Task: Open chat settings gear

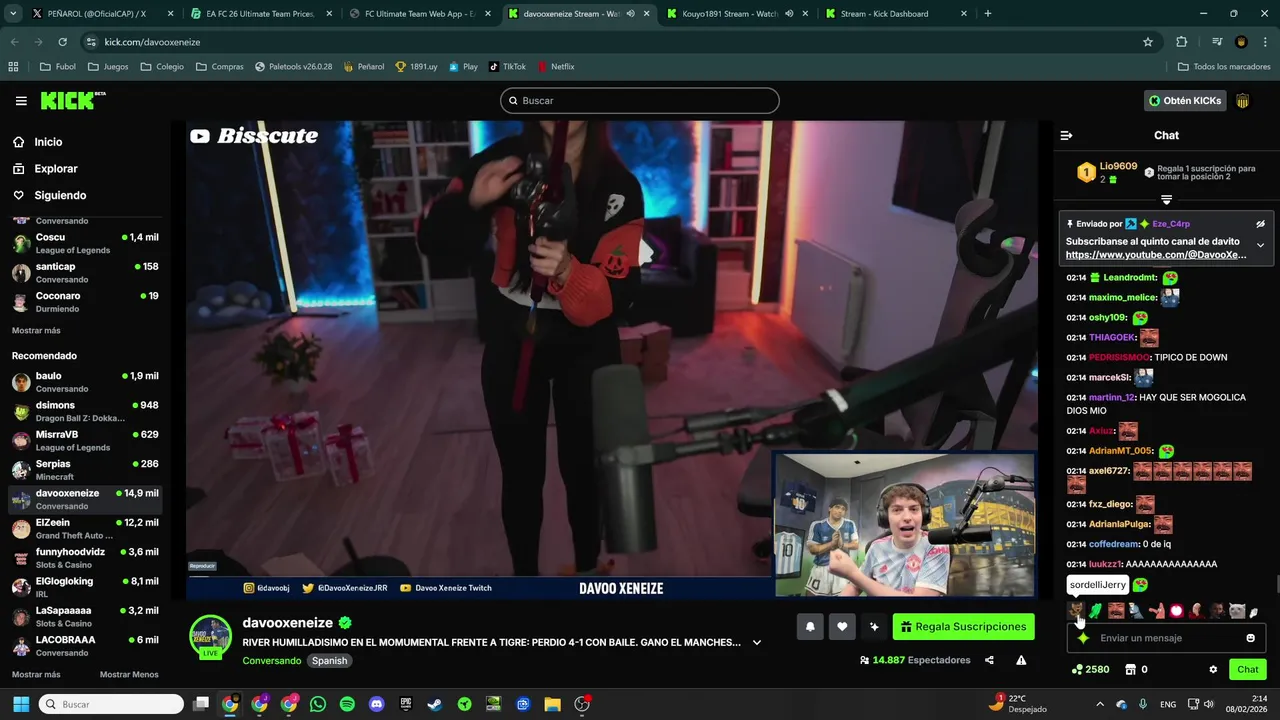Action: point(1213,670)
